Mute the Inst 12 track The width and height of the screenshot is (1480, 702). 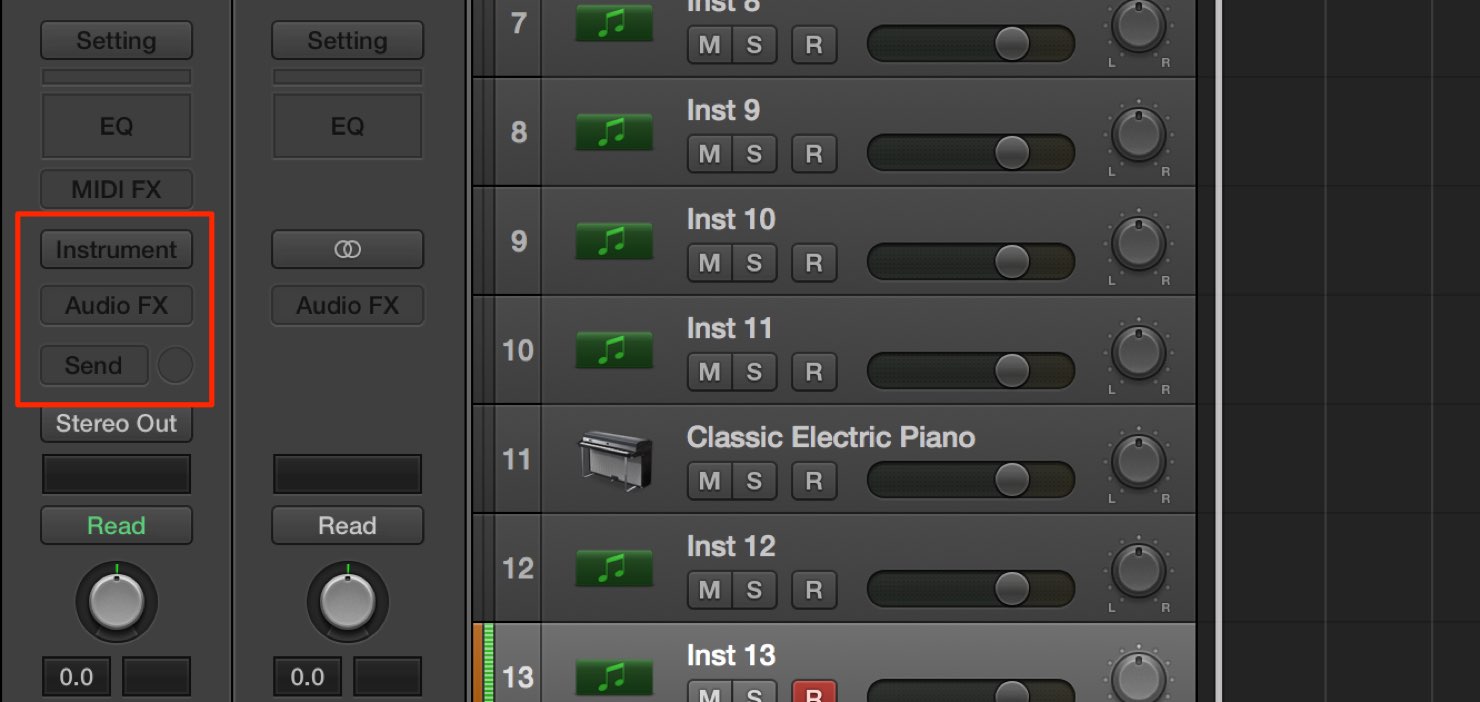tap(709, 590)
